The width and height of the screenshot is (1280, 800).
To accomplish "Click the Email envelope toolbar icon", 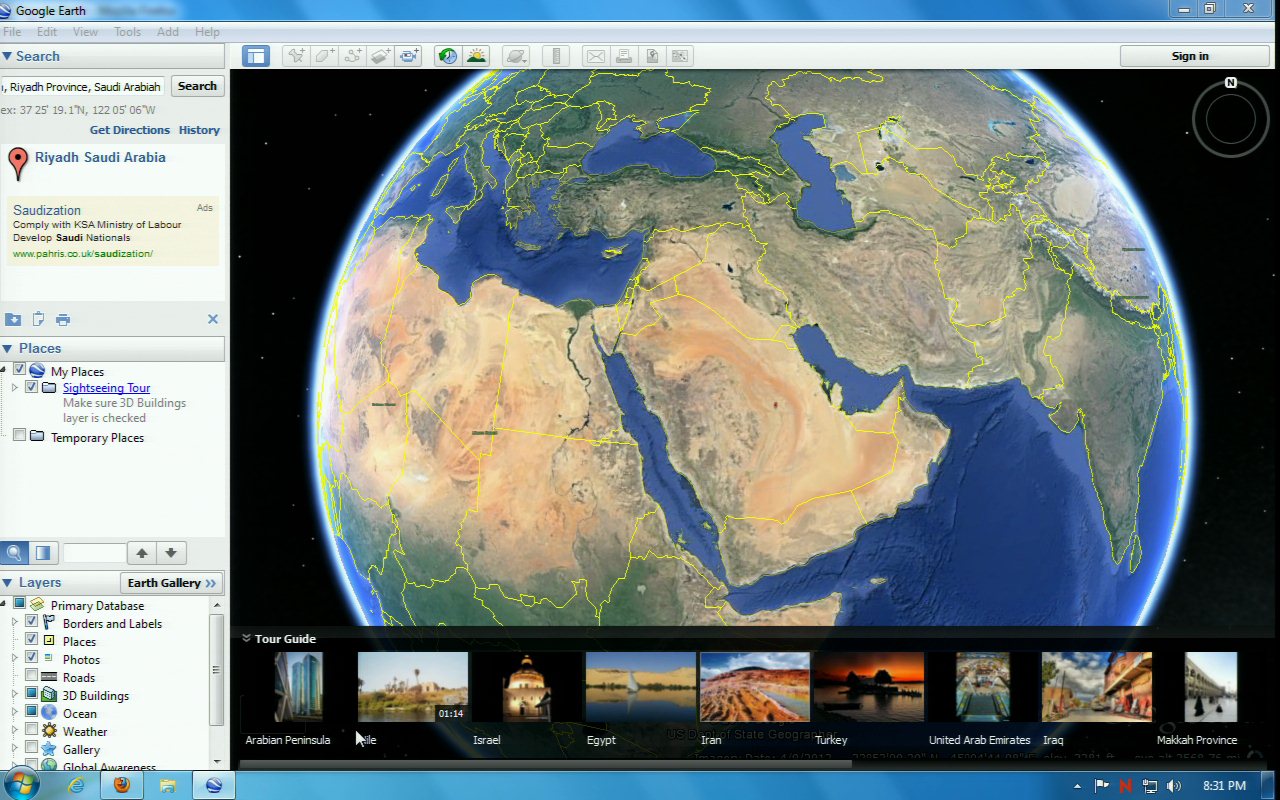I will tap(596, 56).
